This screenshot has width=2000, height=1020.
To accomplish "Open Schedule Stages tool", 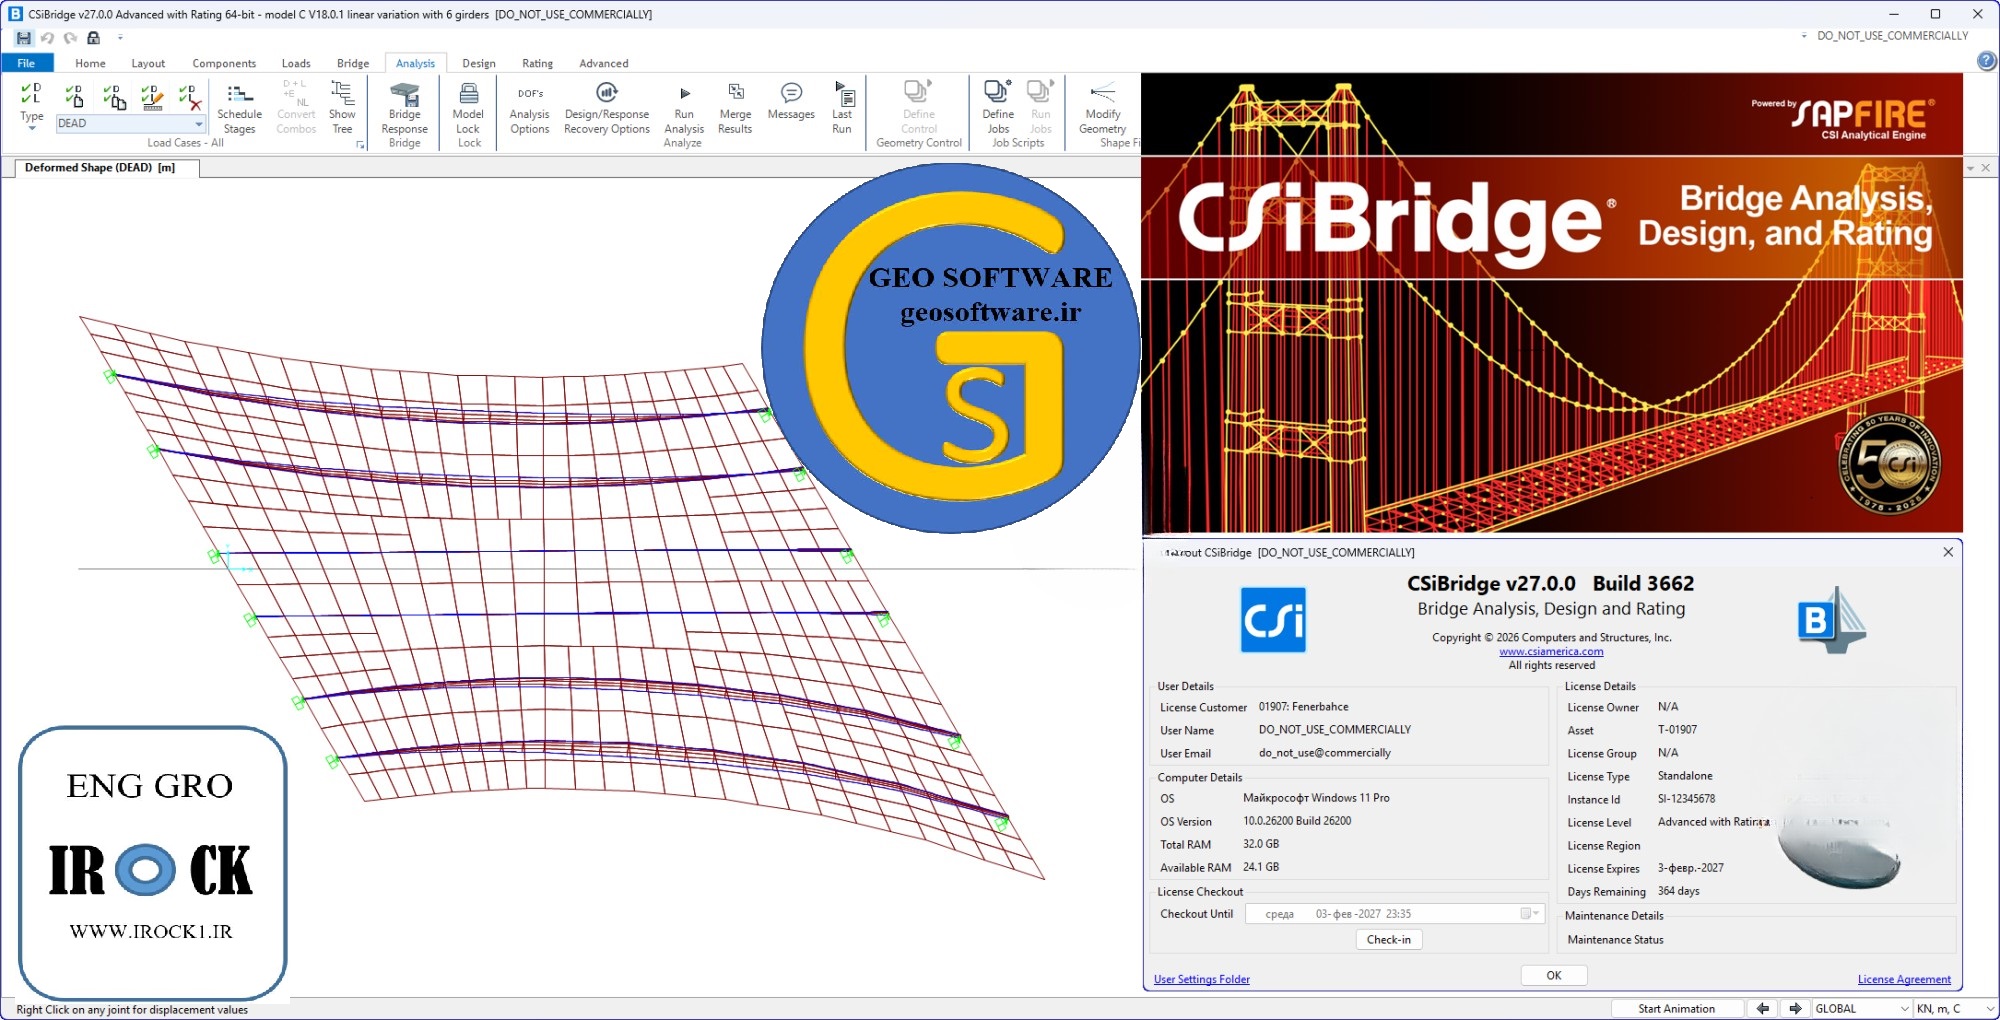I will pyautogui.click(x=239, y=94).
